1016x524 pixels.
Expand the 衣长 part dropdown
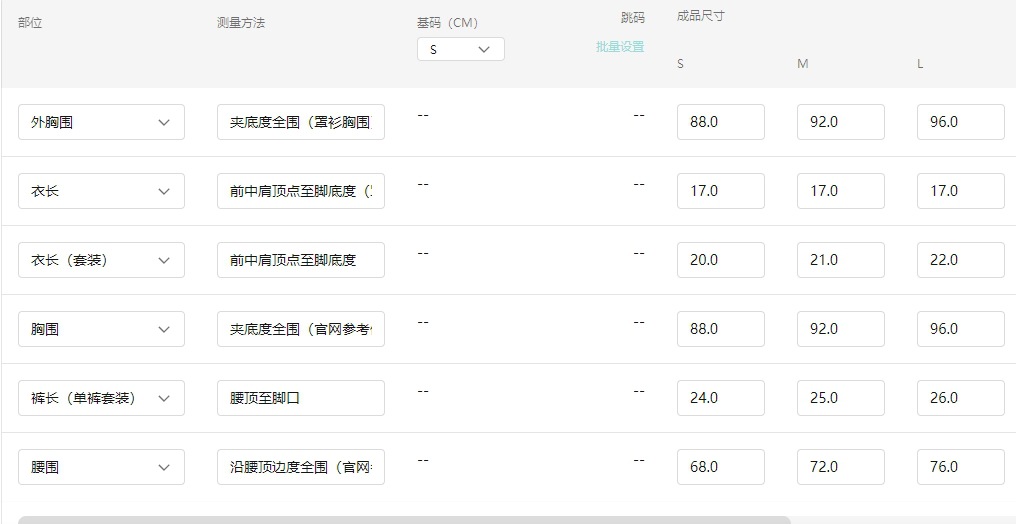tap(101, 191)
